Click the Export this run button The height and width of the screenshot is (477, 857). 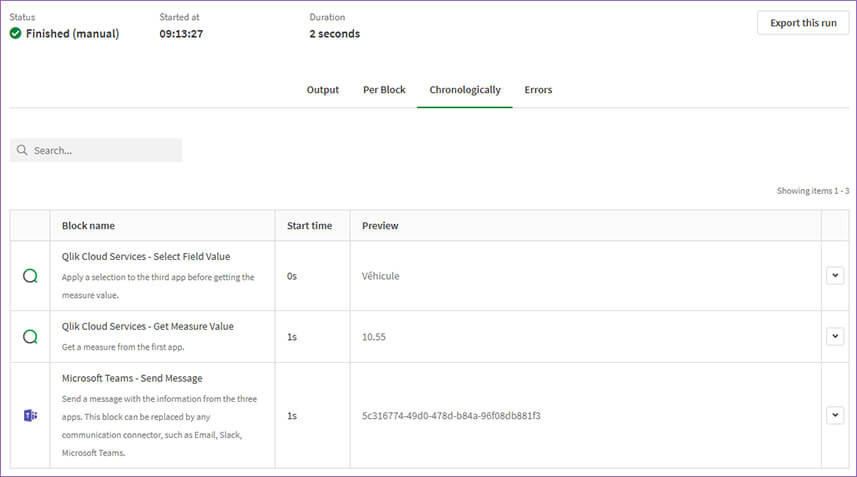(803, 23)
